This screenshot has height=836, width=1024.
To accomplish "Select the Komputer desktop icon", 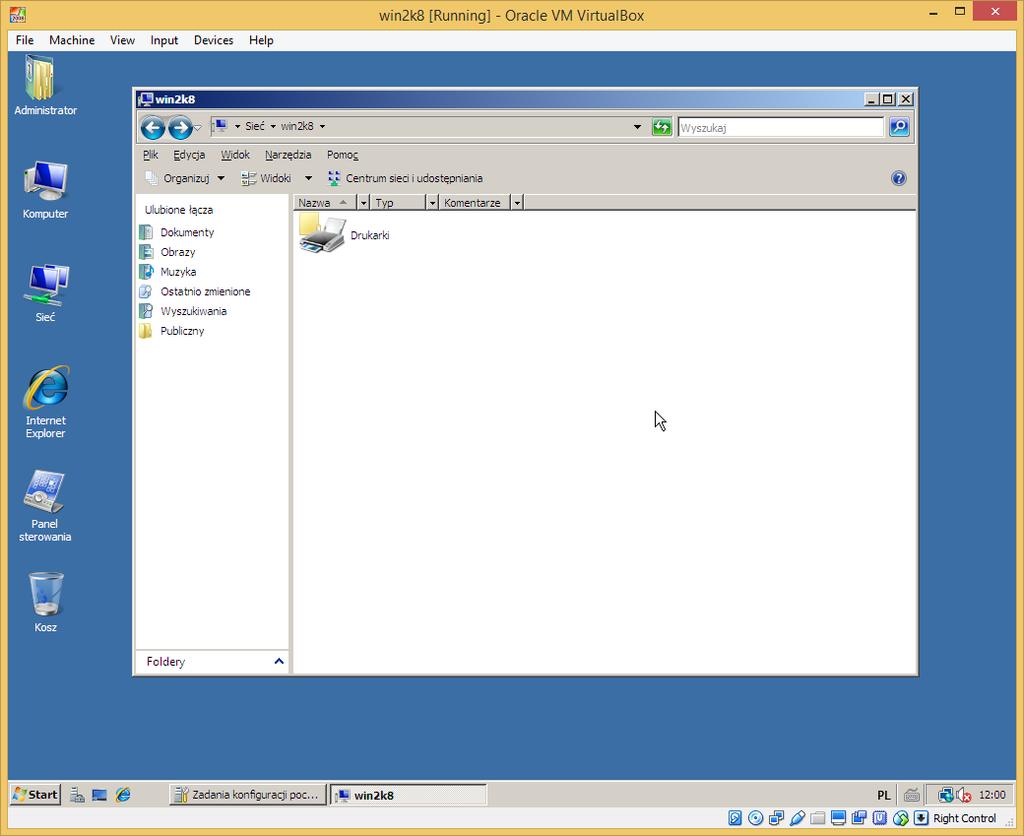I will [45, 189].
